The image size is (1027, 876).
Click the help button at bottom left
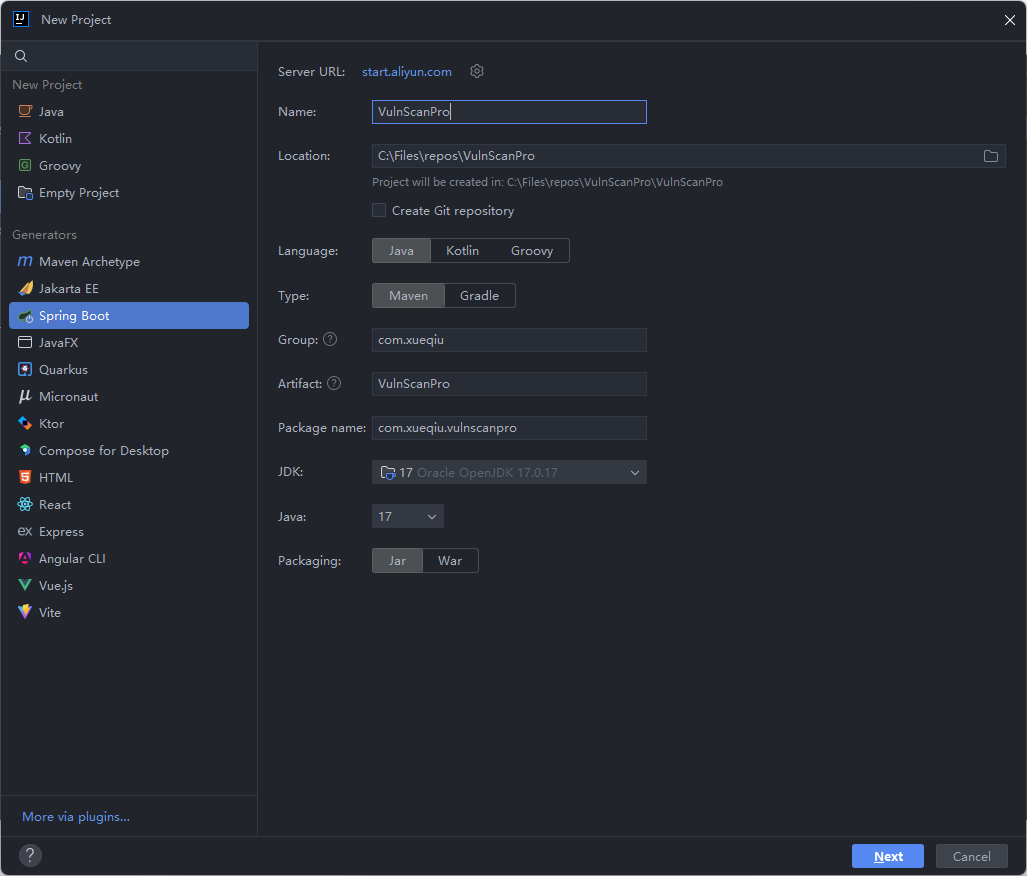click(x=30, y=855)
